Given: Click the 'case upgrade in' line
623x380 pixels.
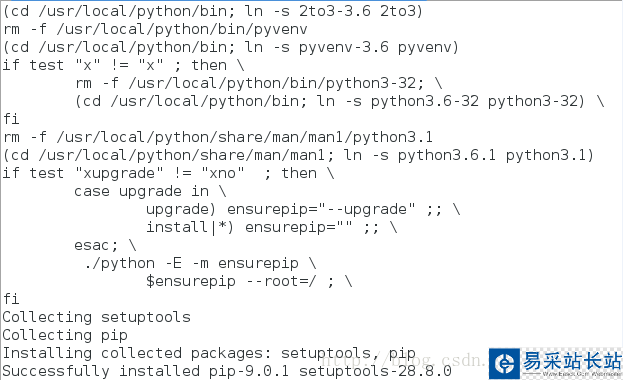Looking at the screenshot, I should tap(150, 191).
